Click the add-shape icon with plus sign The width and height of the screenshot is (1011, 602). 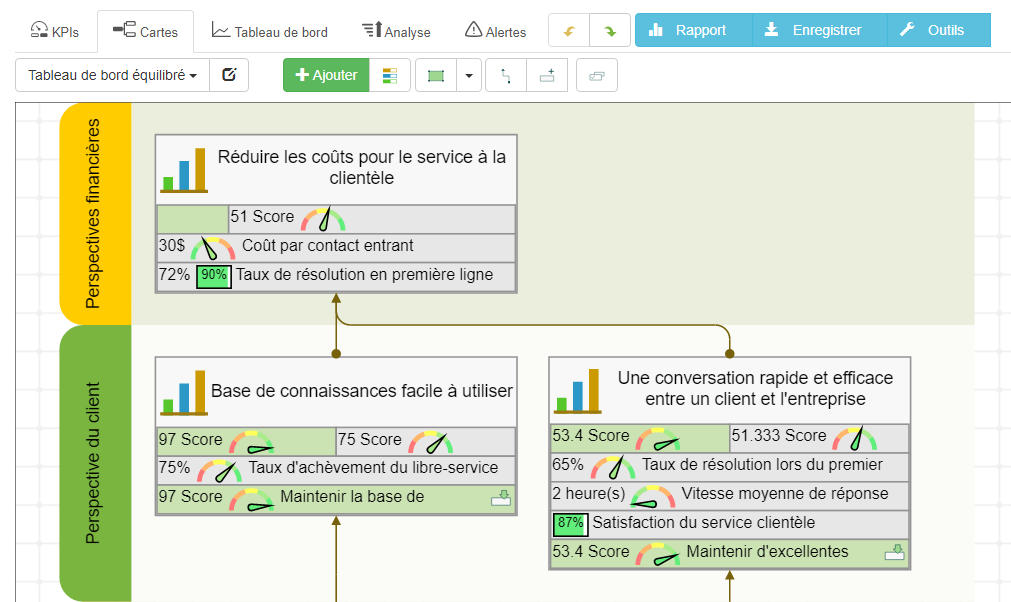547,75
